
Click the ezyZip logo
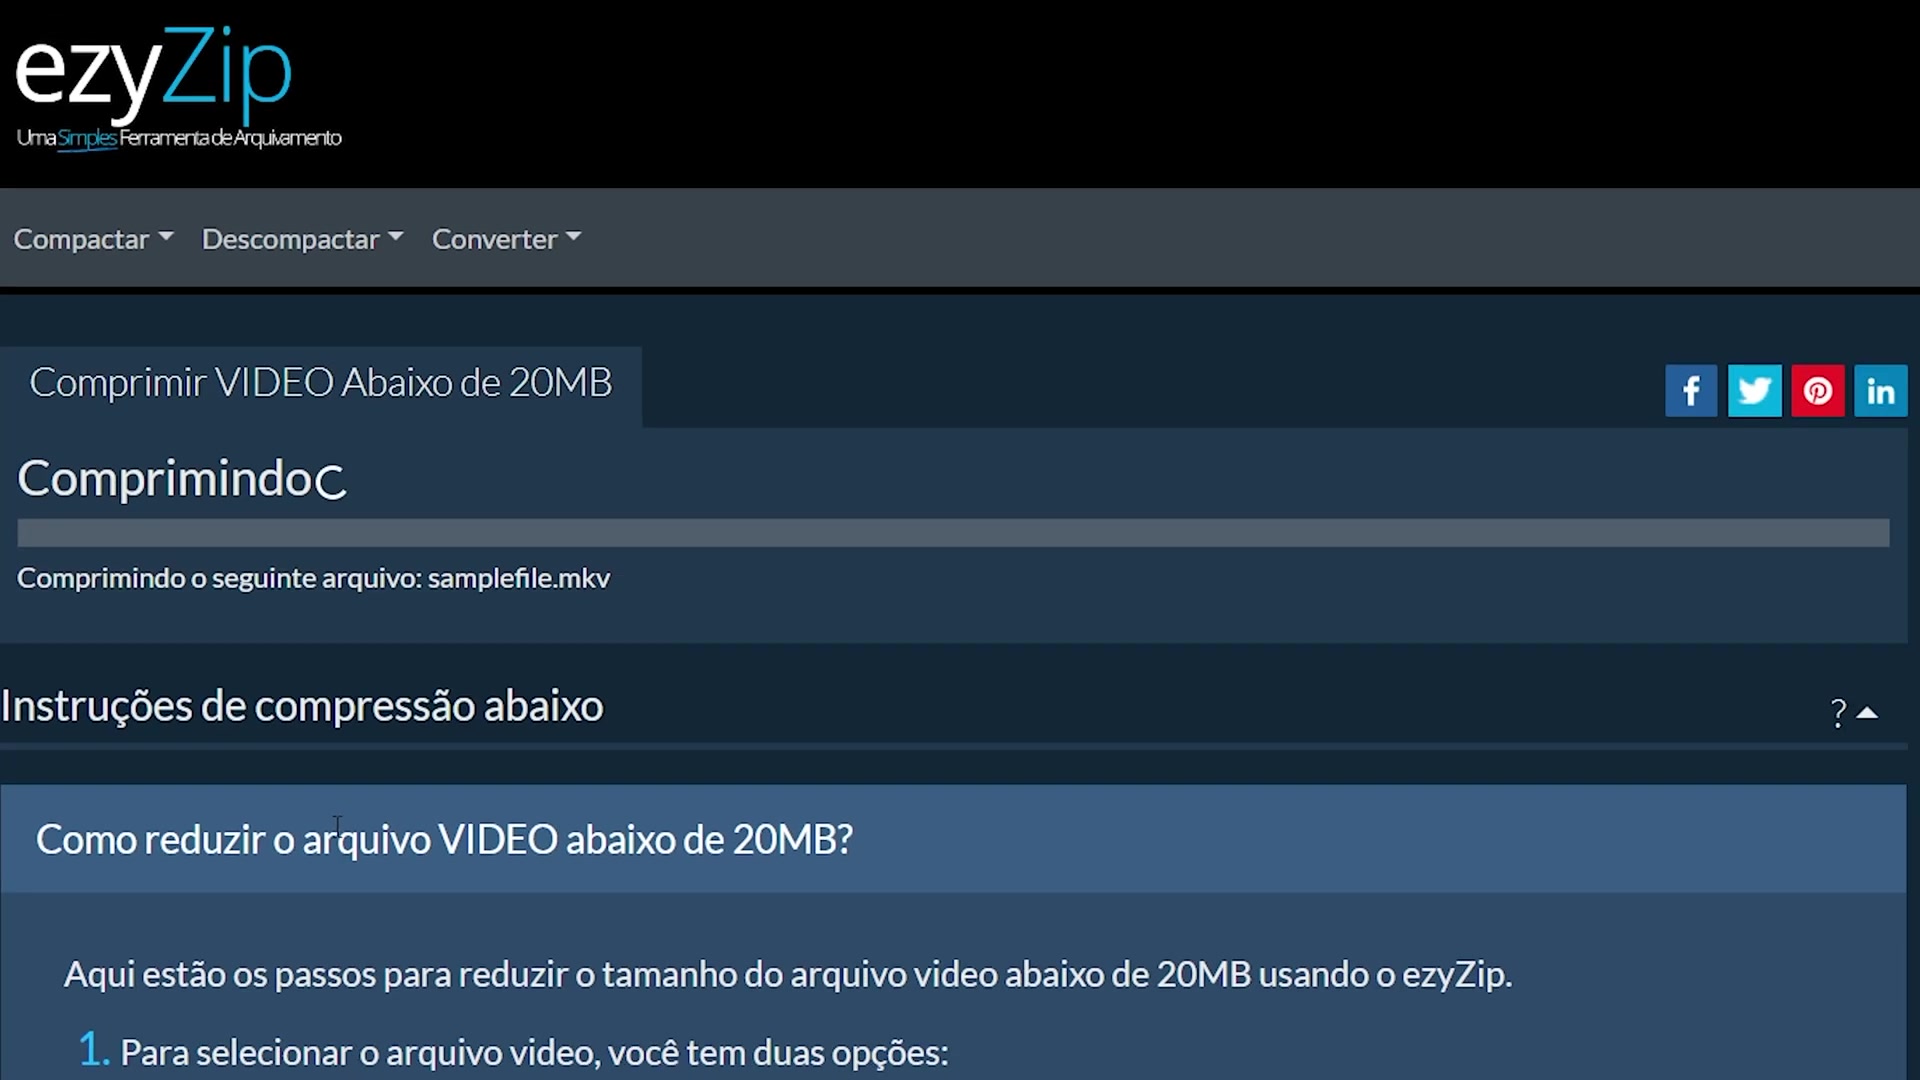click(153, 70)
